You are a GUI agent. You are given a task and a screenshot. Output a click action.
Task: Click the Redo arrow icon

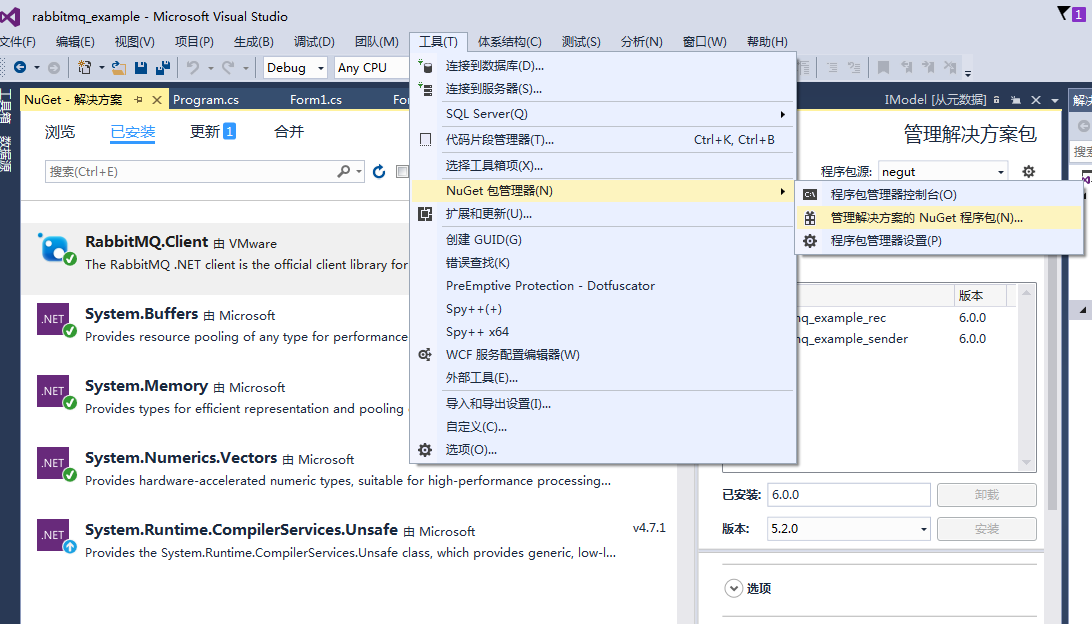(x=228, y=68)
